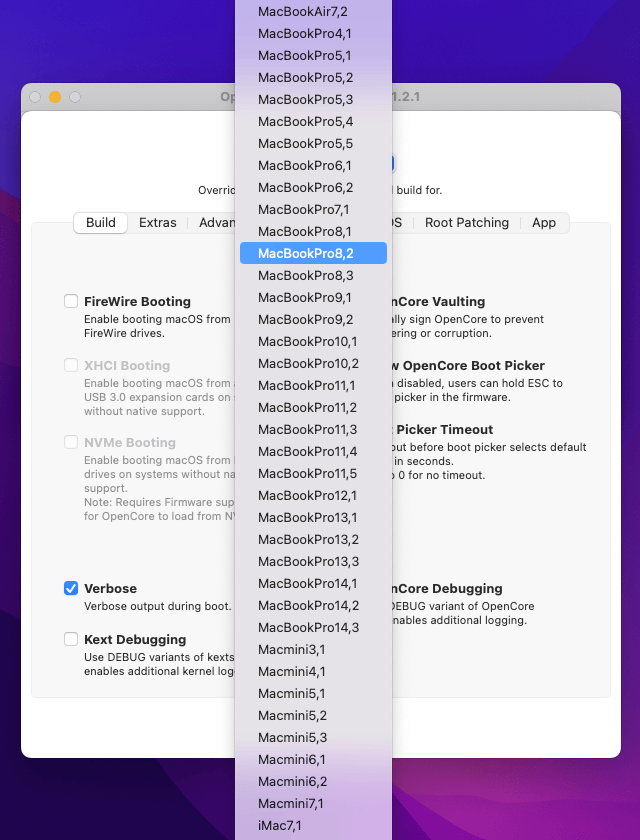Pick MacBookPro4,1 from the model list
Screen dimensions: 640x840
click(x=305, y=33)
